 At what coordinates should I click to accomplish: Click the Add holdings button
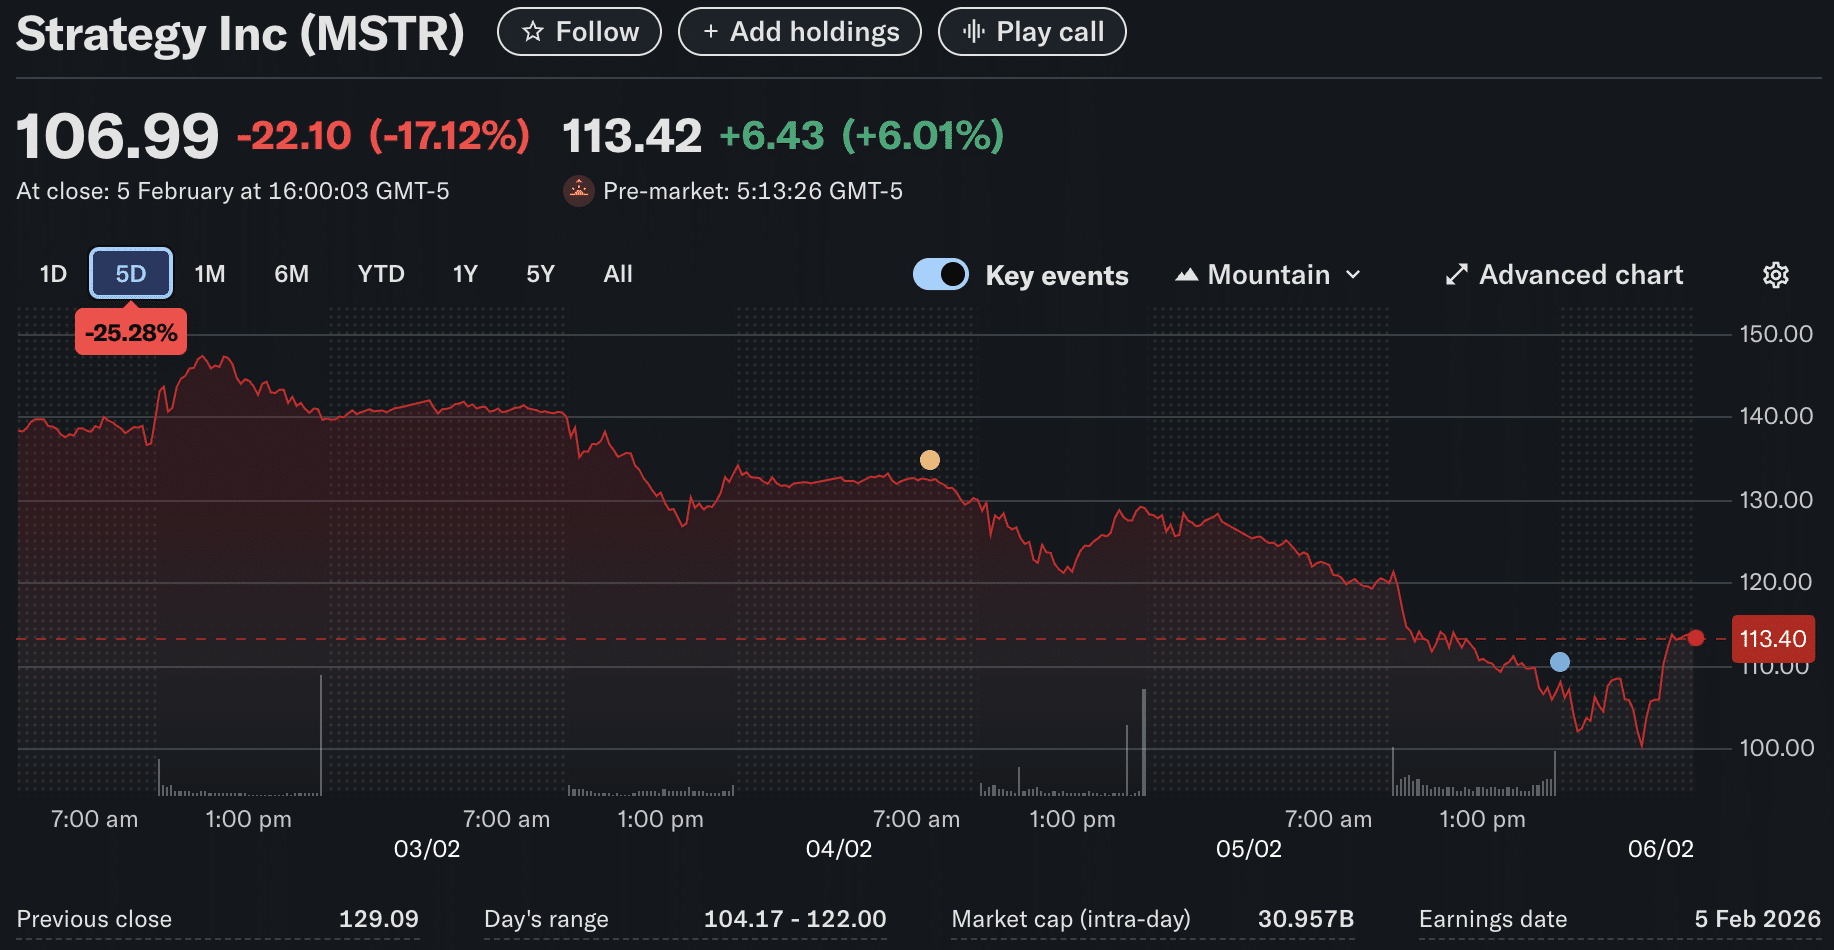click(800, 32)
